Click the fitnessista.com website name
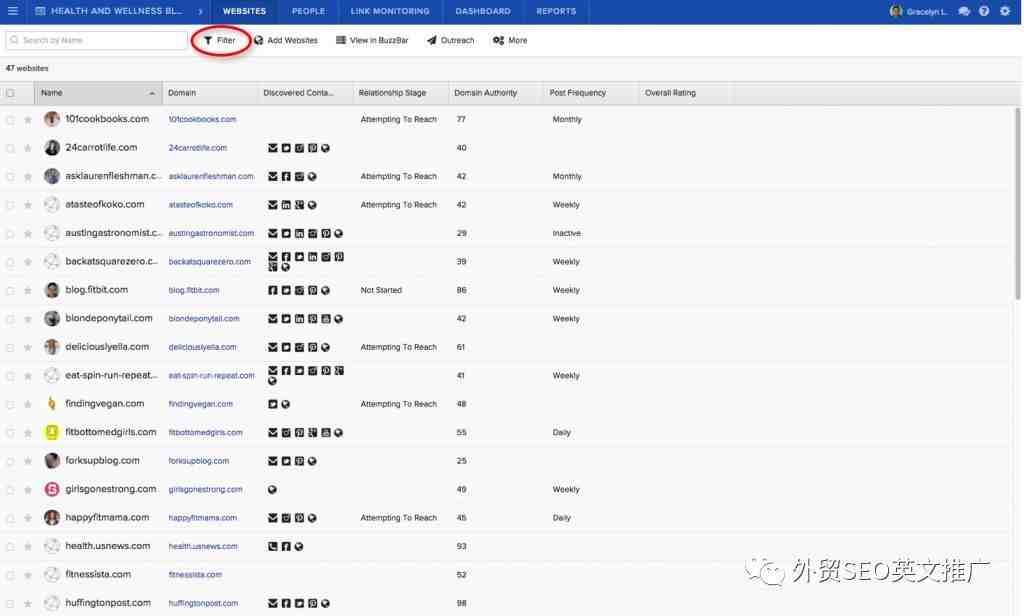The image size is (1024, 616). click(x=98, y=574)
